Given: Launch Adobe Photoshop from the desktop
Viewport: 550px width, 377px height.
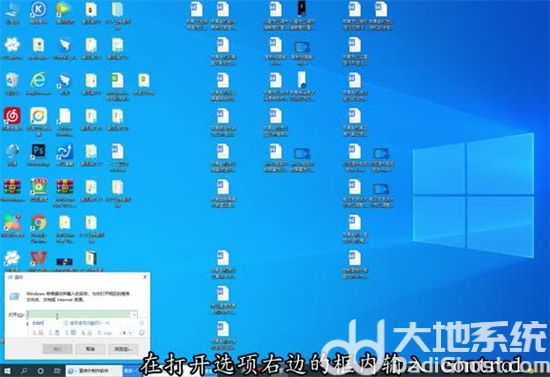Looking at the screenshot, I should 39,155.
